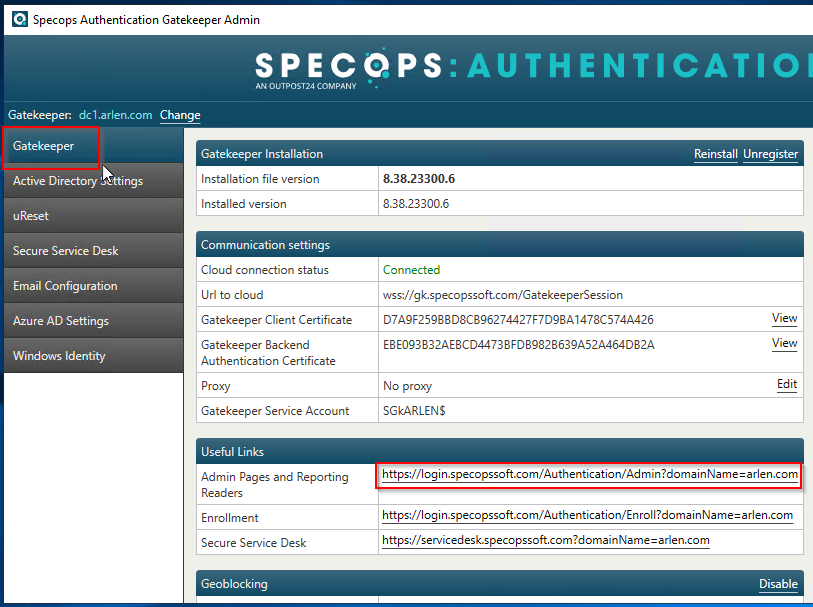
Task: Click the Admin Pages and Reporting Readers label
Action: click(274, 485)
